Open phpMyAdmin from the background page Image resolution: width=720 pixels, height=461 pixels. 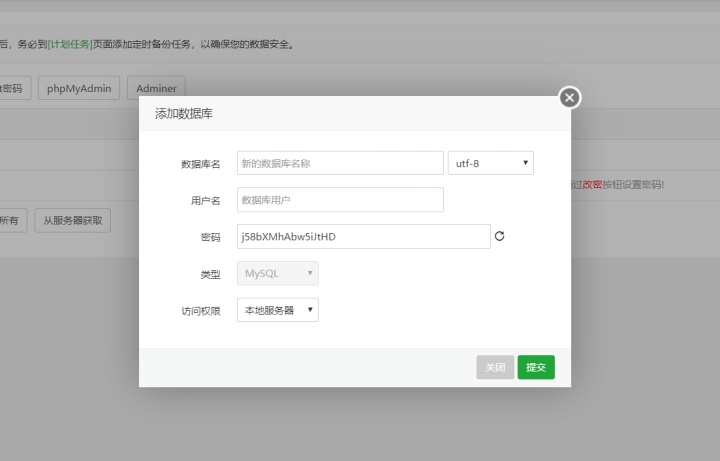(x=79, y=88)
